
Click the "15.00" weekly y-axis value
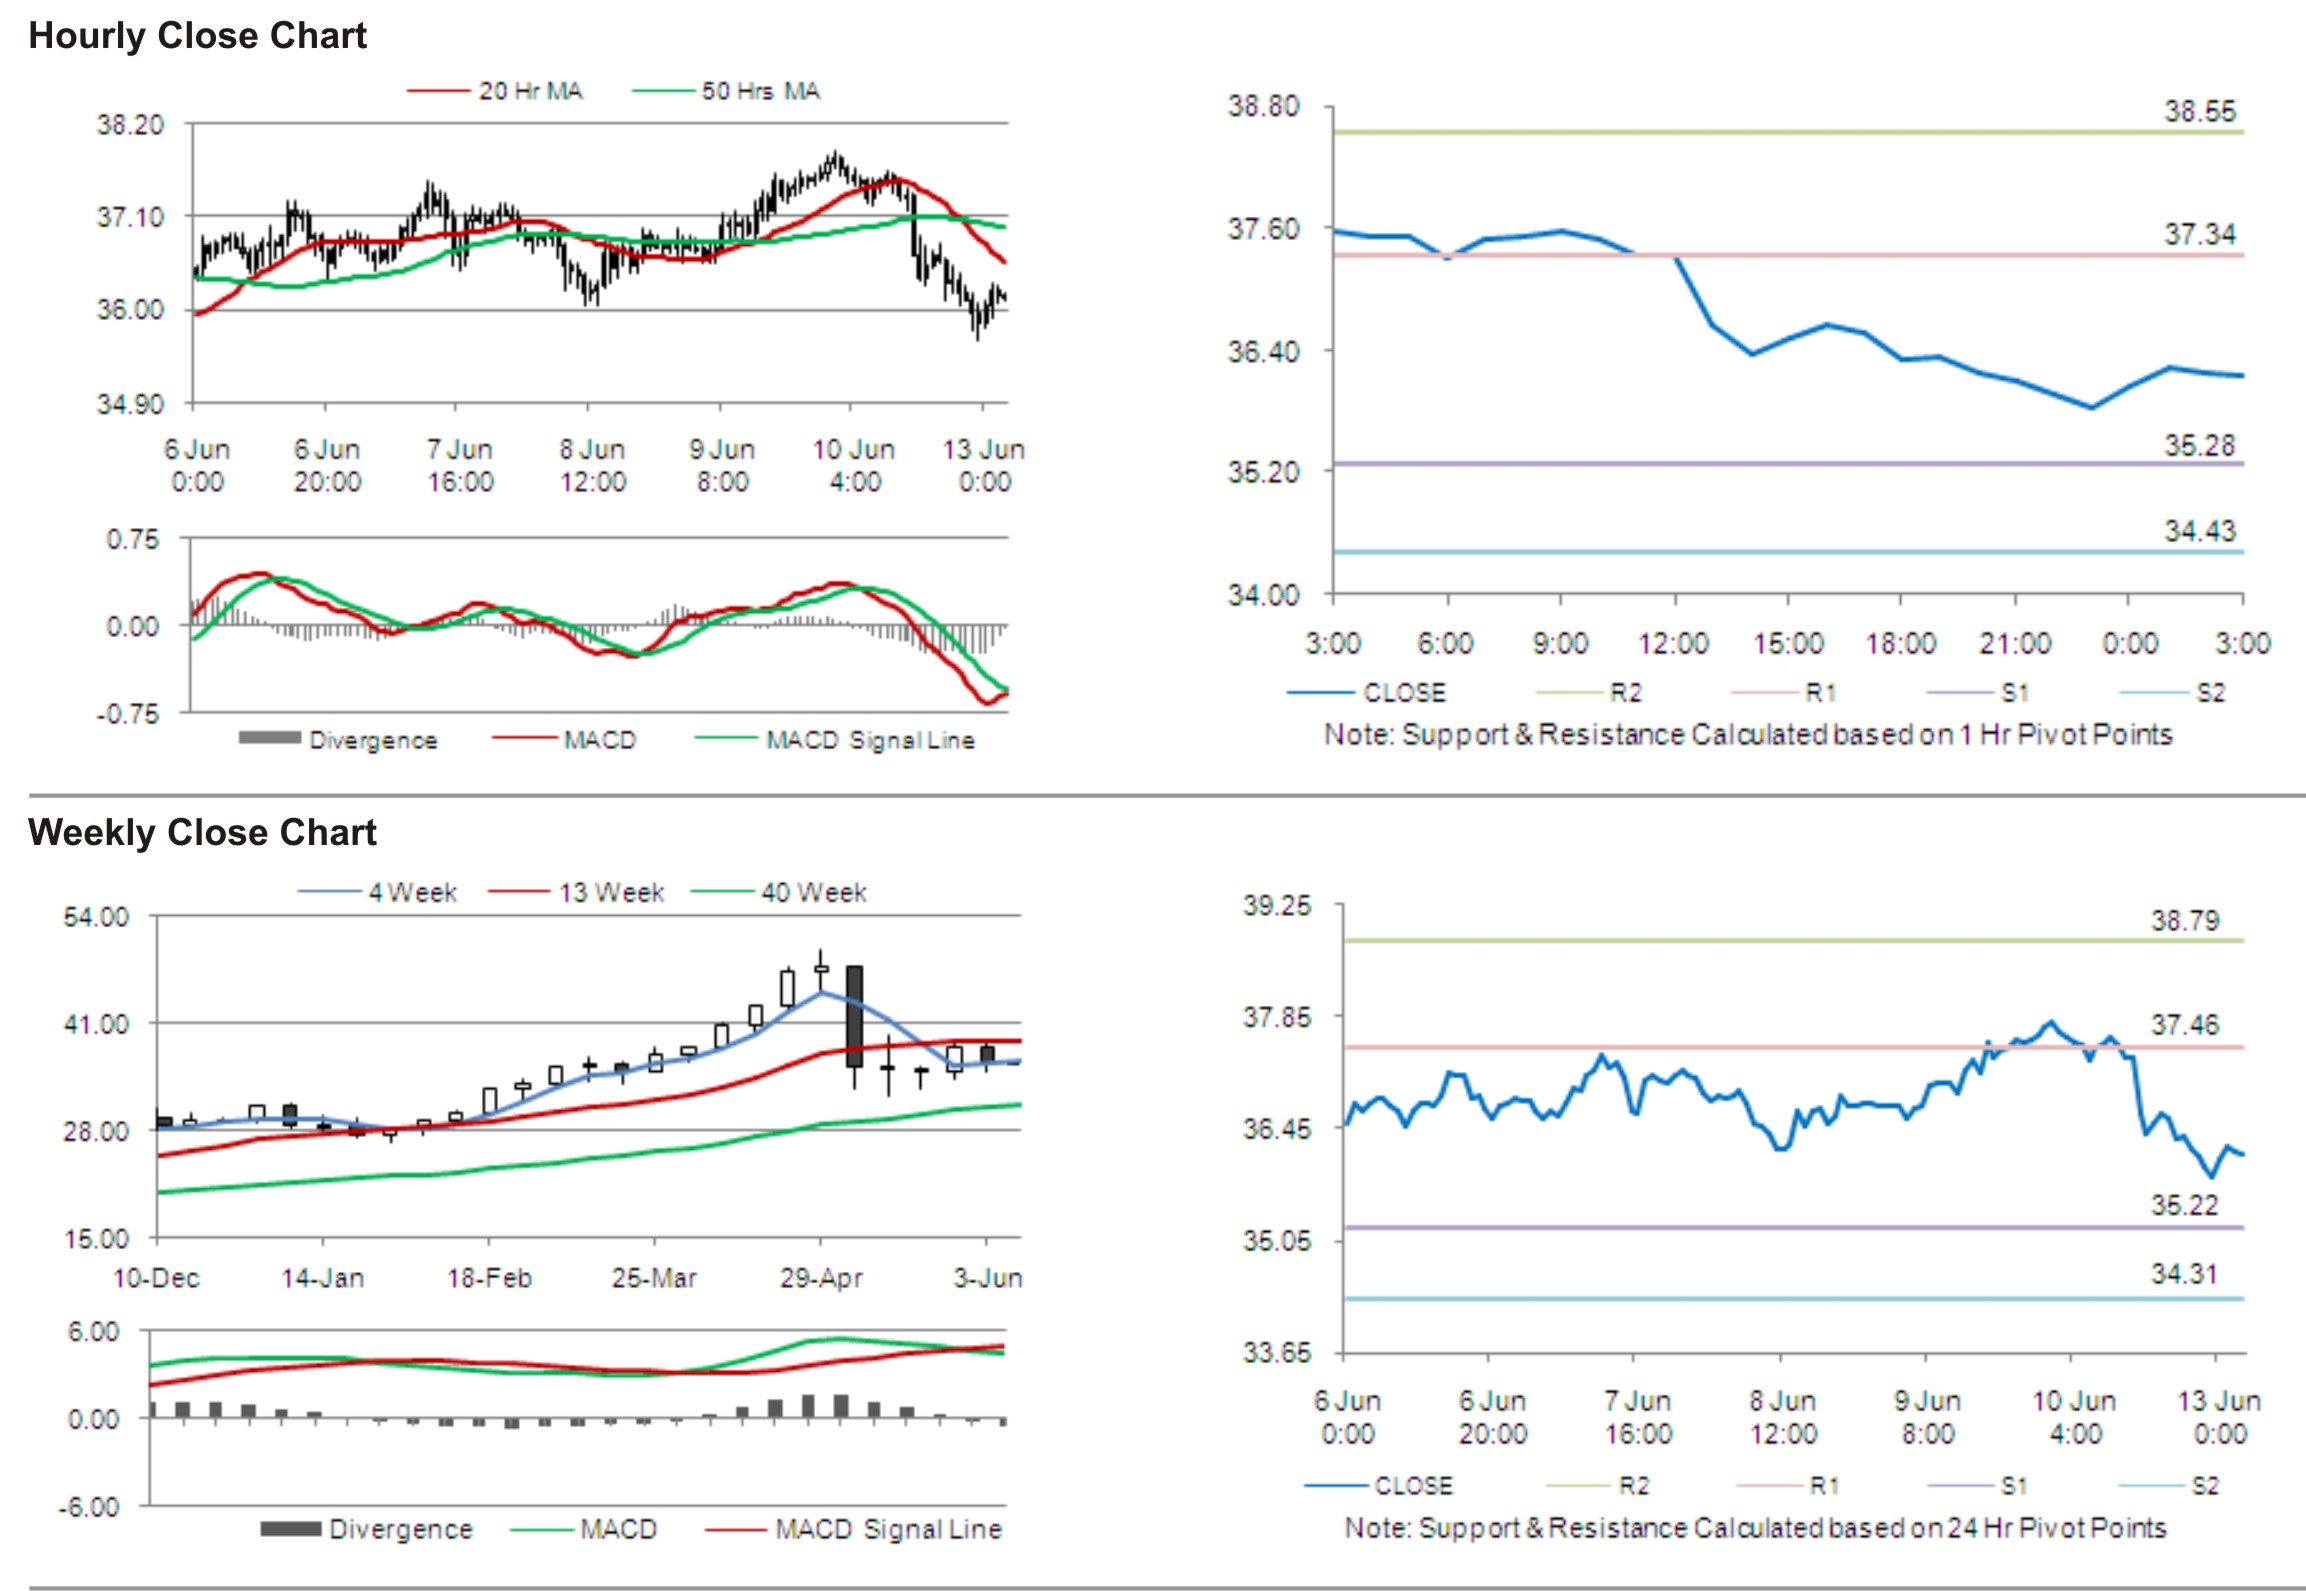coord(96,1239)
